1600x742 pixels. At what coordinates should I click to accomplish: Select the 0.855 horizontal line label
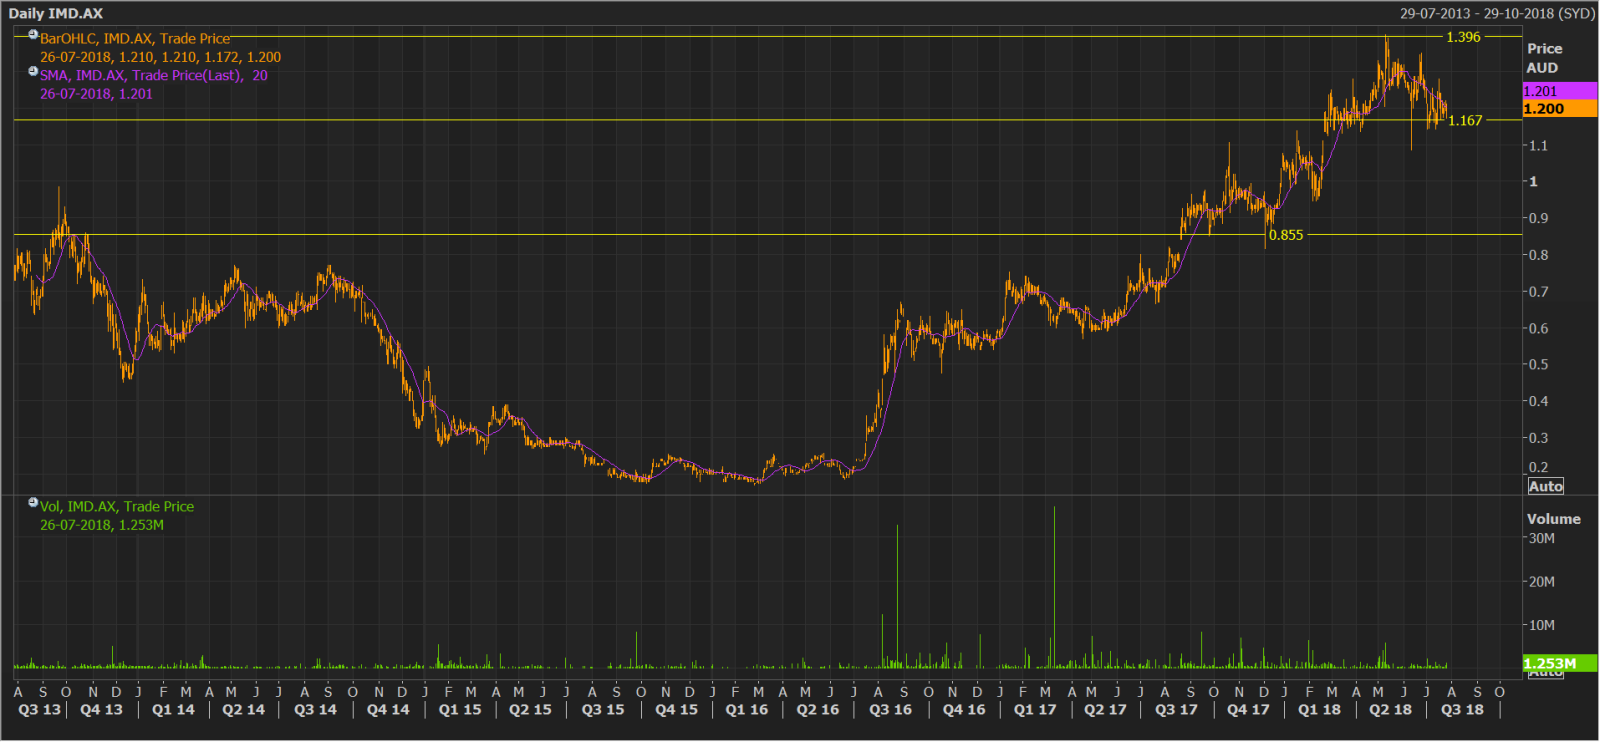coord(1286,235)
